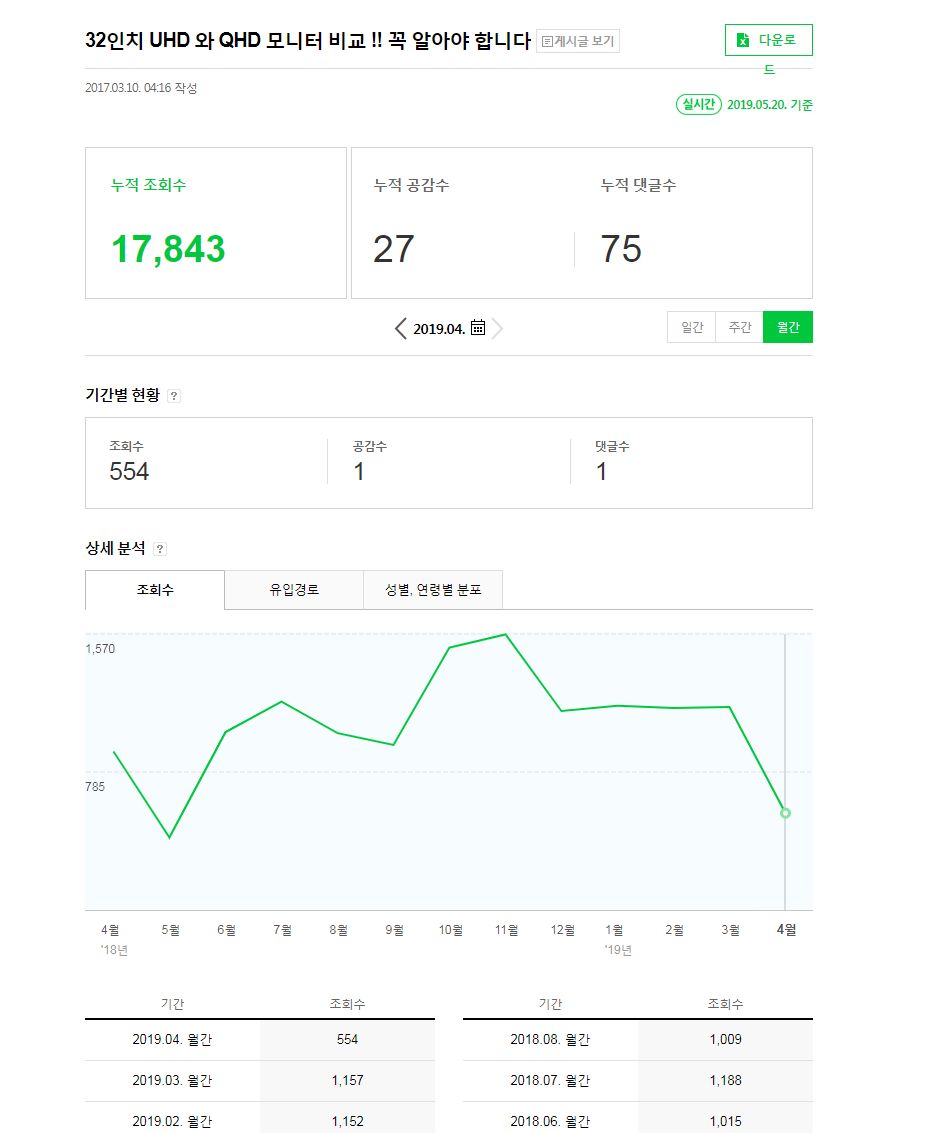This screenshot has width=927, height=1133.
Task: Switch to 주간 weekly view
Action: (x=740, y=328)
